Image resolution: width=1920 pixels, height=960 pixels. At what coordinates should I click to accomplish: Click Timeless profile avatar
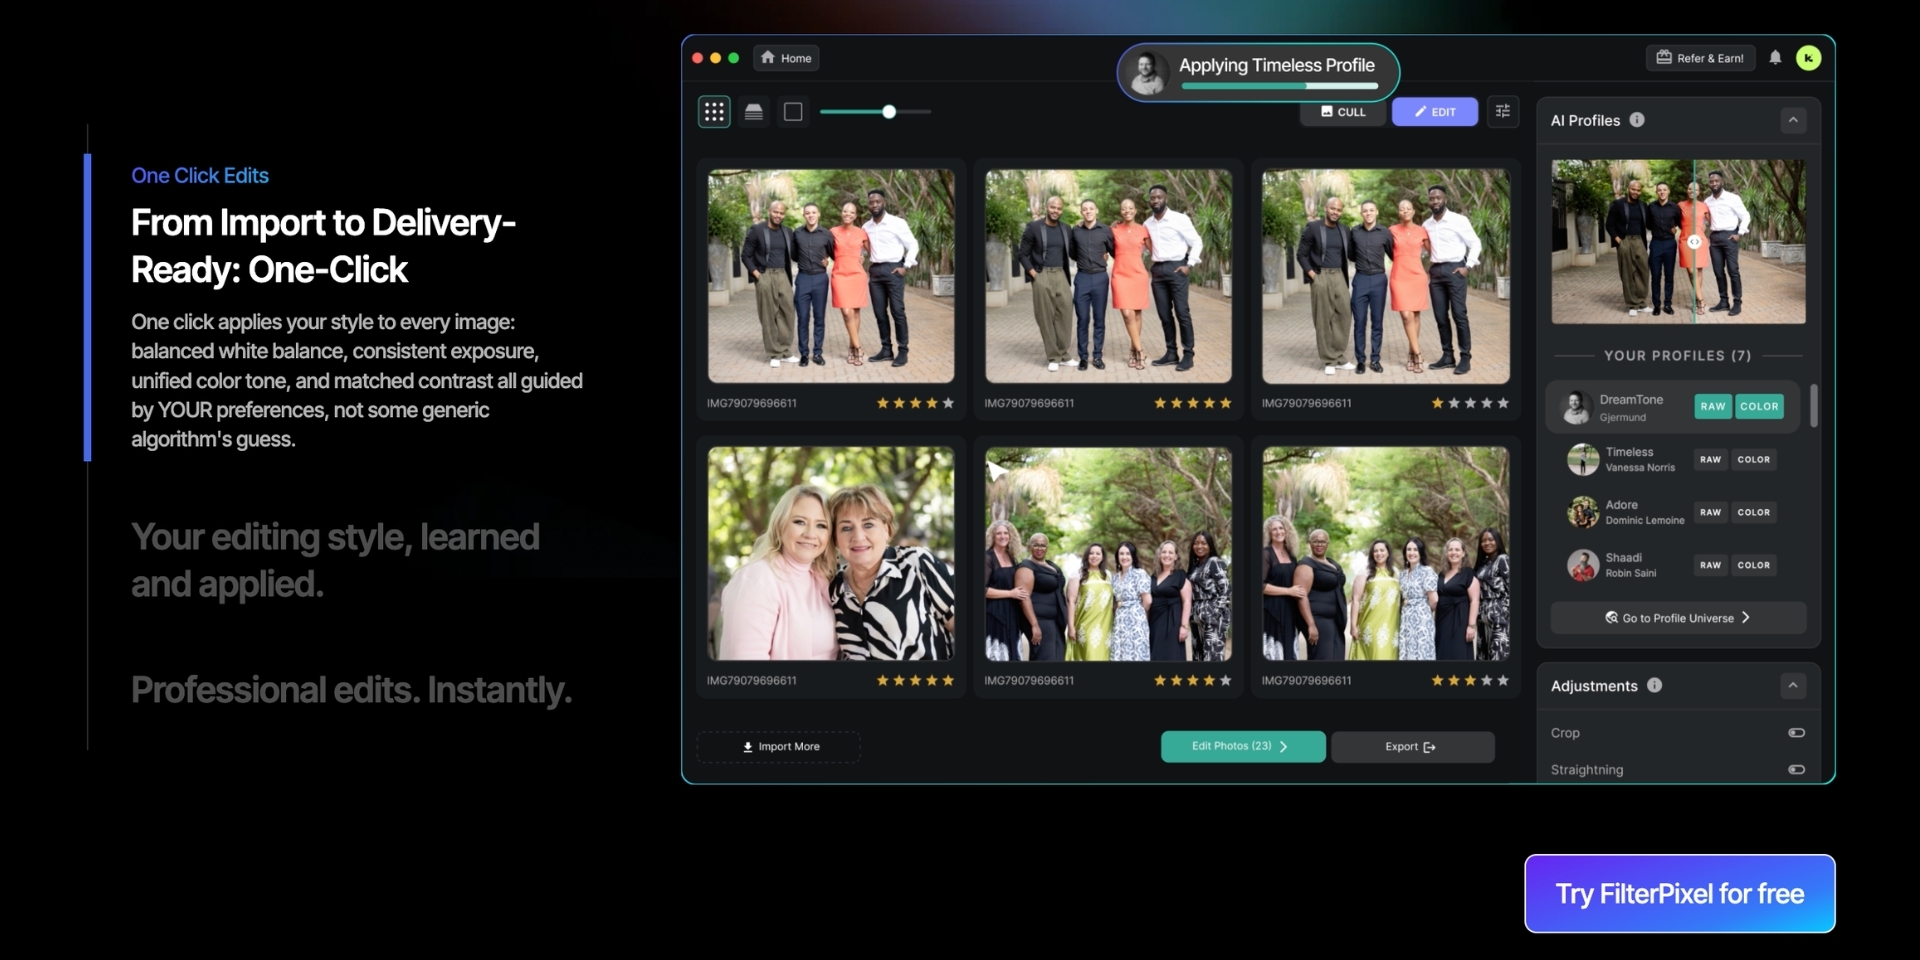1583,459
